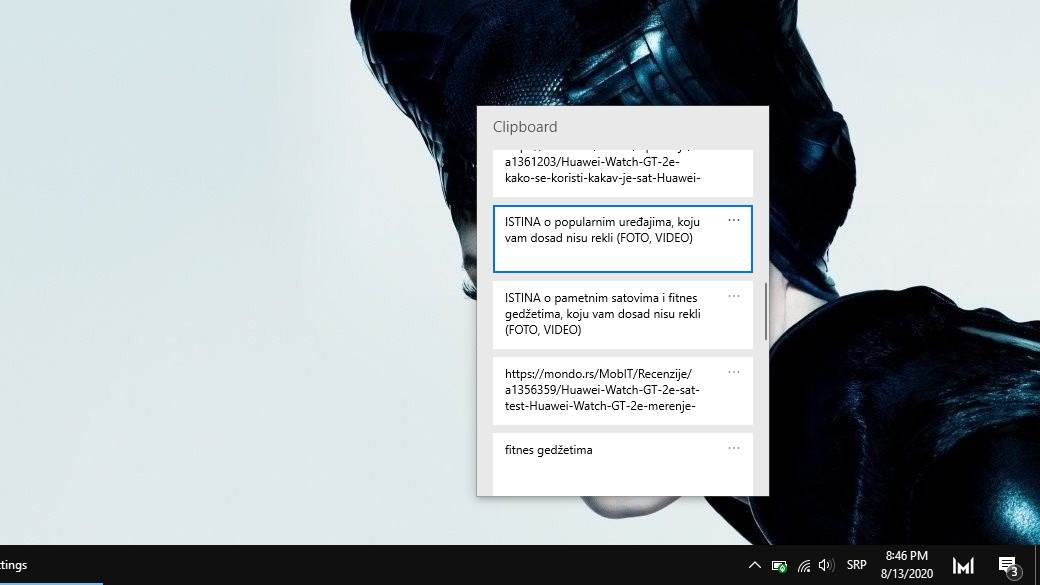Image resolution: width=1040 pixels, height=585 pixels.
Task: Click the Clipboard panel header
Action: (525, 126)
